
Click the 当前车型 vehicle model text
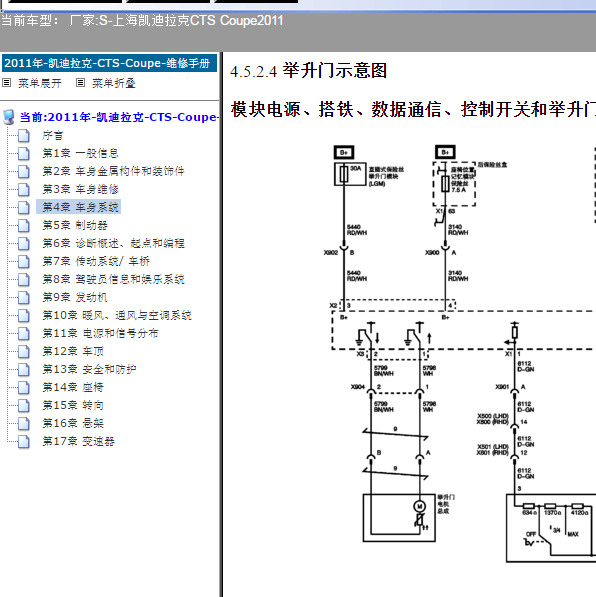coord(142,20)
